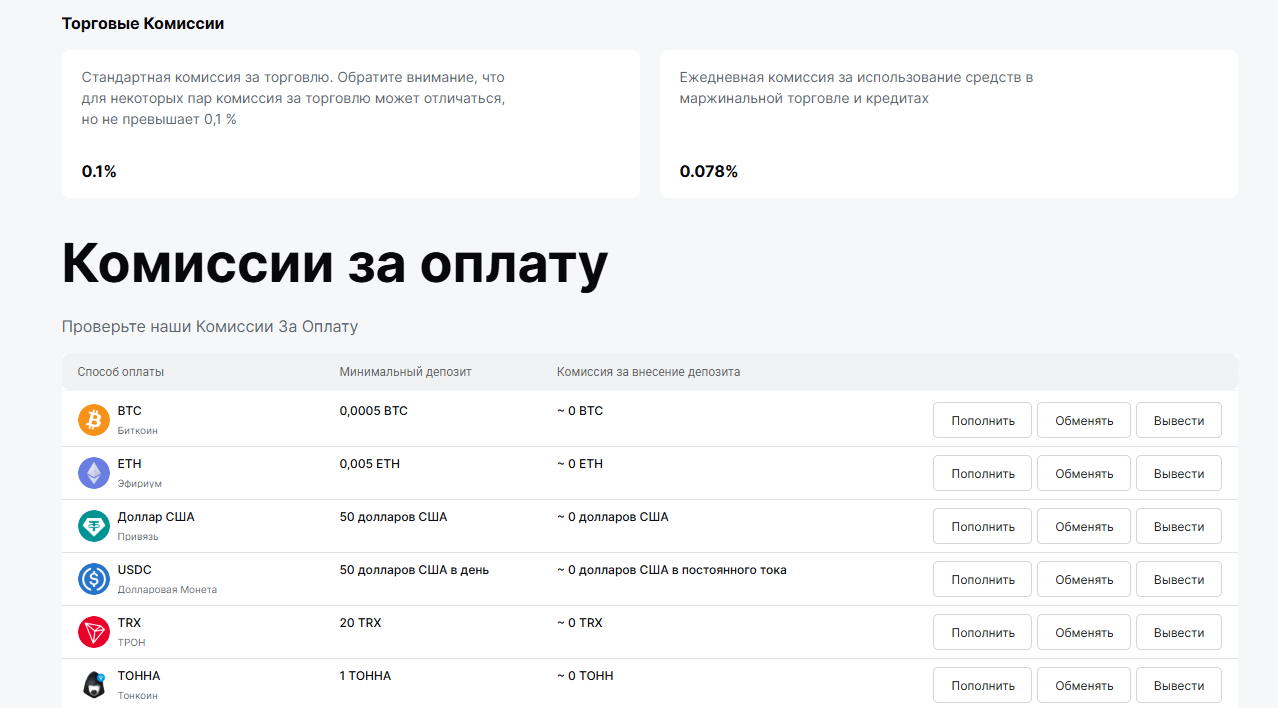Image resolution: width=1278 pixels, height=708 pixels.
Task: Click the Toncoin ТОННА coin icon
Action: pos(94,685)
